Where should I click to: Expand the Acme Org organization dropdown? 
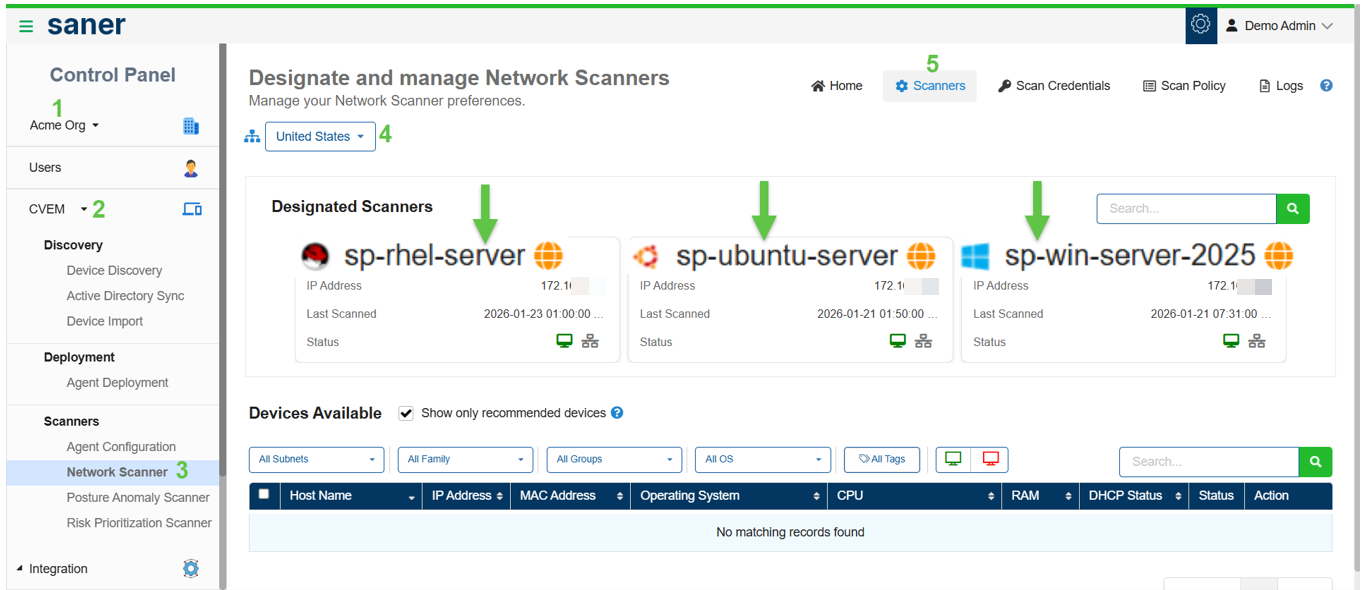click(64, 125)
